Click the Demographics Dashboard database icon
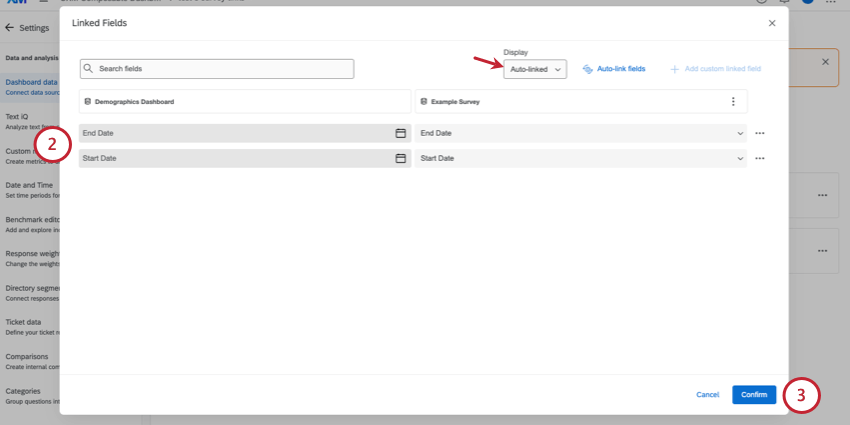Viewport: 850px width, 425px height. click(88, 101)
